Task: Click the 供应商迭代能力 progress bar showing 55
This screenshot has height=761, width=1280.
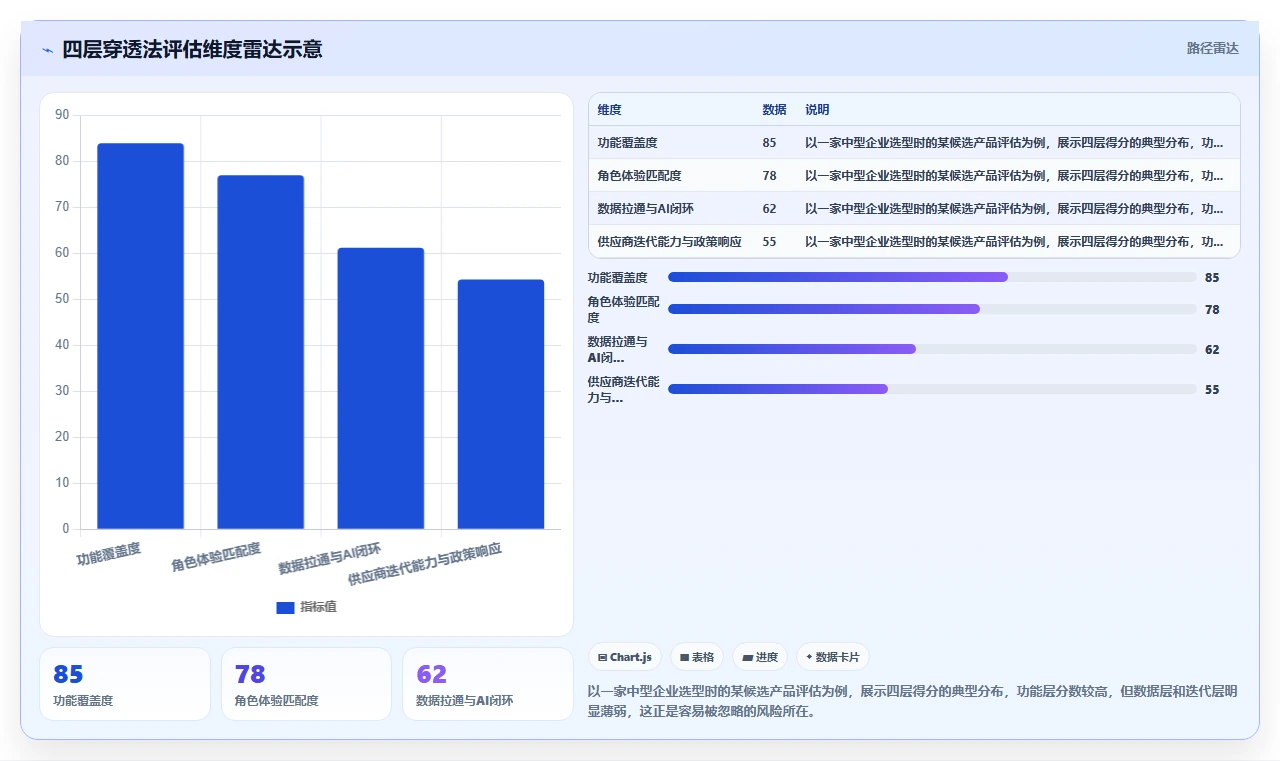Action: [932, 389]
